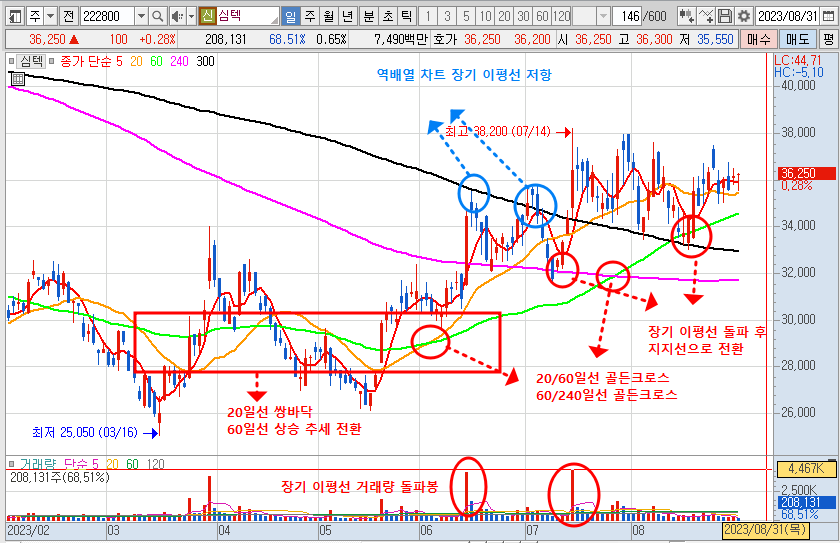Click the 심텍 chart legend label

[32, 61]
